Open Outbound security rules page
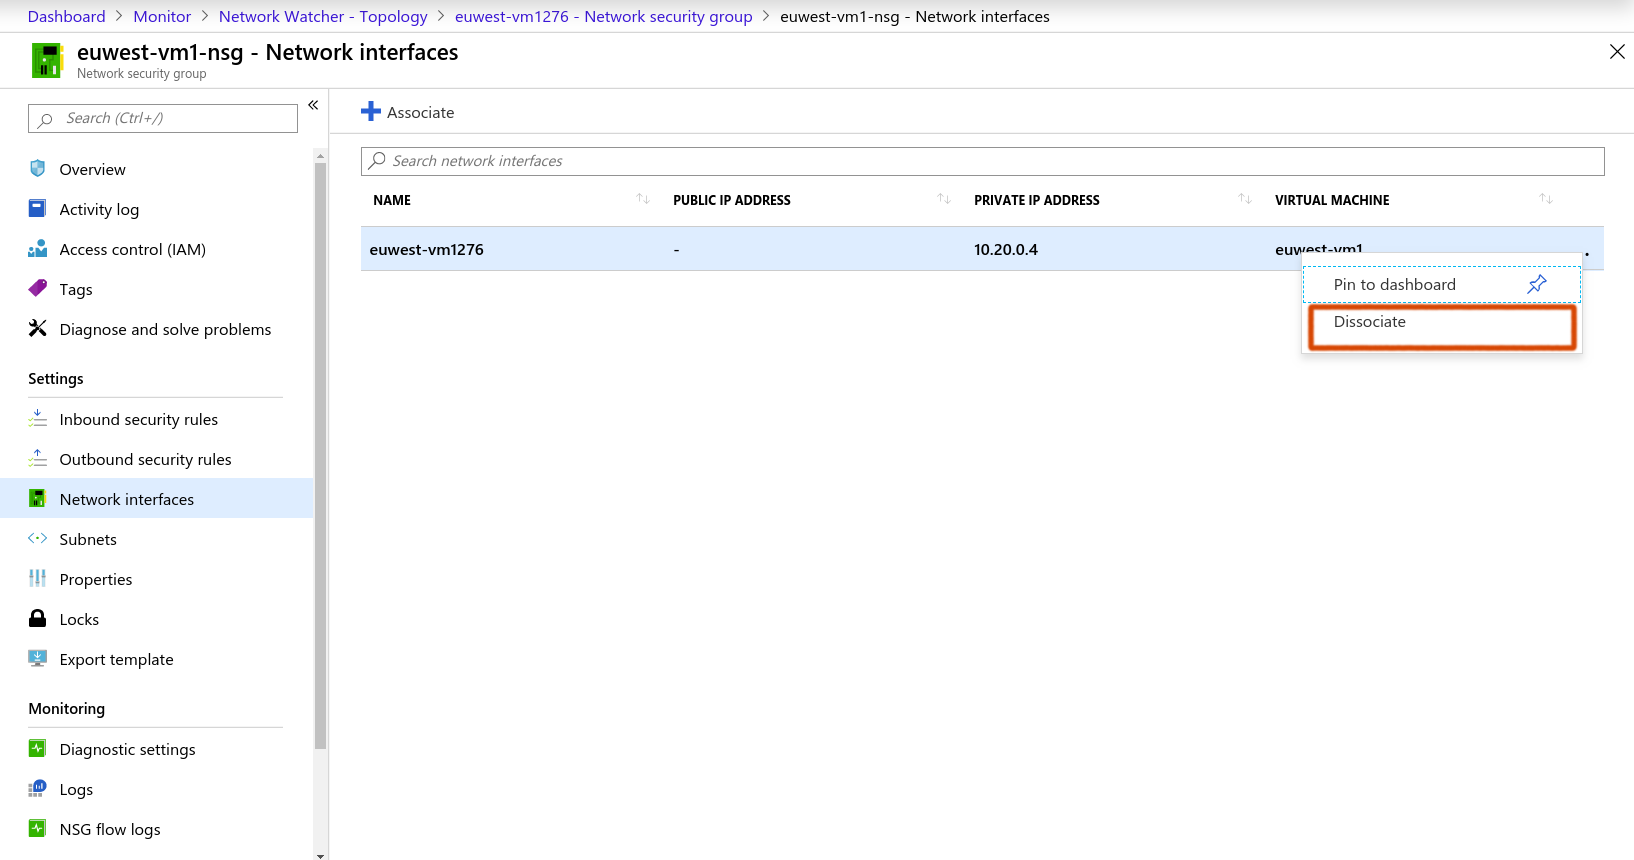Viewport: 1634px width, 860px height. point(145,459)
